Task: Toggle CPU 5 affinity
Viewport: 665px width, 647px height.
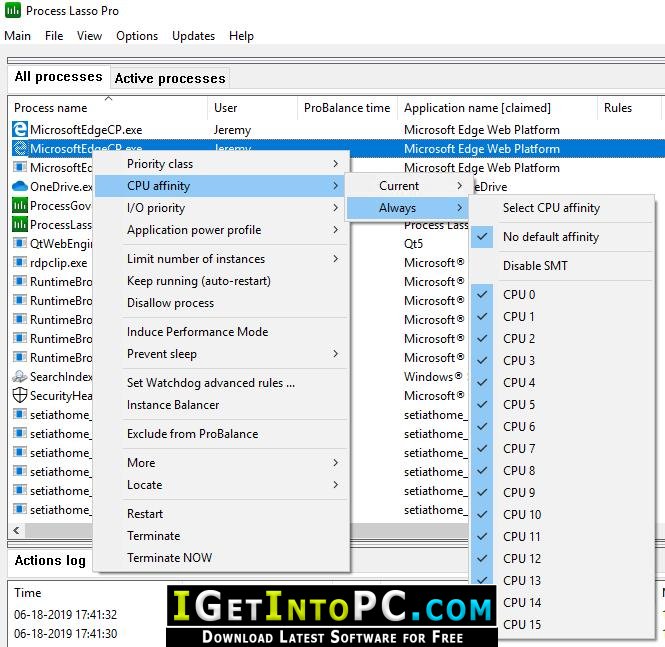Action: tap(562, 405)
